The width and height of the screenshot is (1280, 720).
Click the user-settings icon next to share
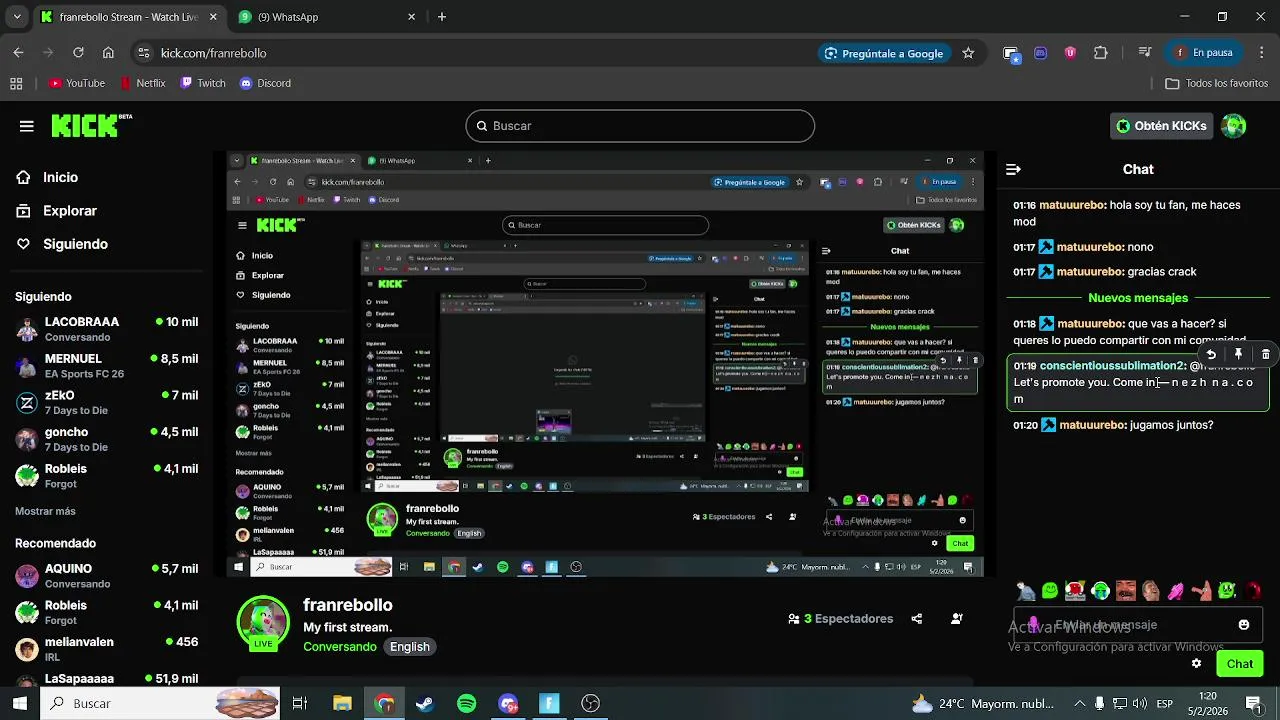pos(957,619)
